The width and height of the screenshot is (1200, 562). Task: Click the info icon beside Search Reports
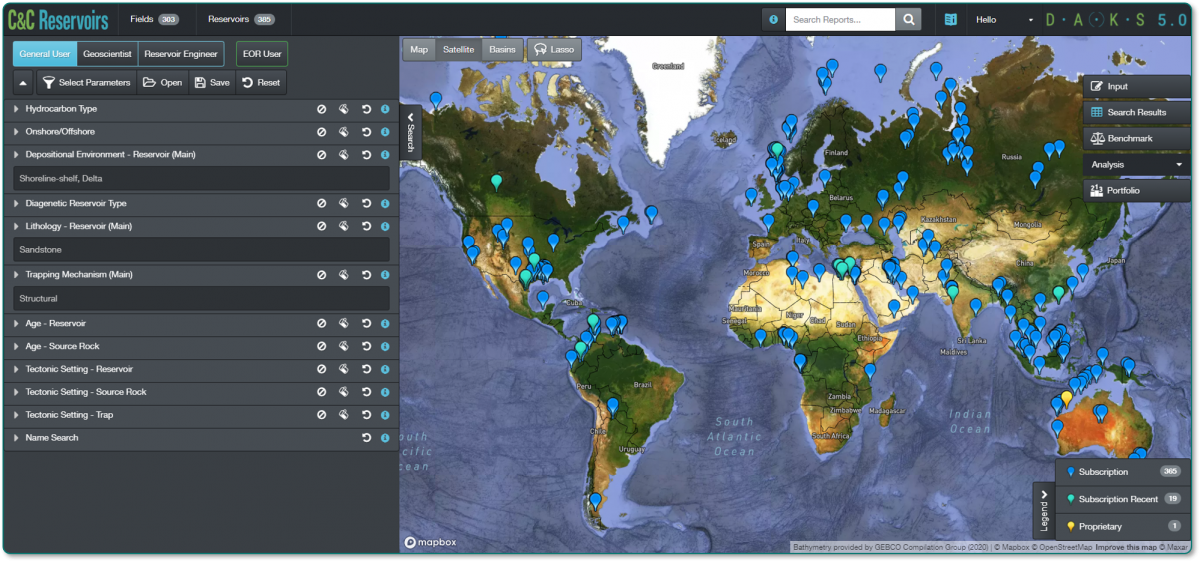pyautogui.click(x=773, y=20)
